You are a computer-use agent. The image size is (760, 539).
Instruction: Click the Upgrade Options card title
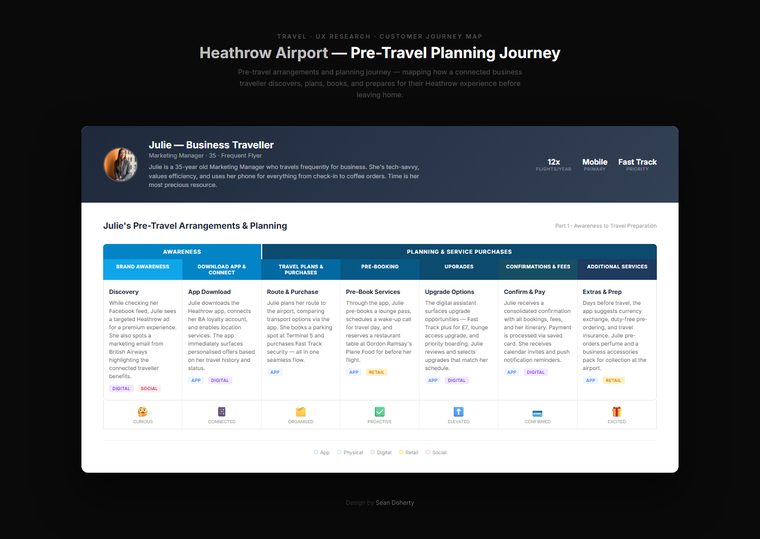coord(449,292)
